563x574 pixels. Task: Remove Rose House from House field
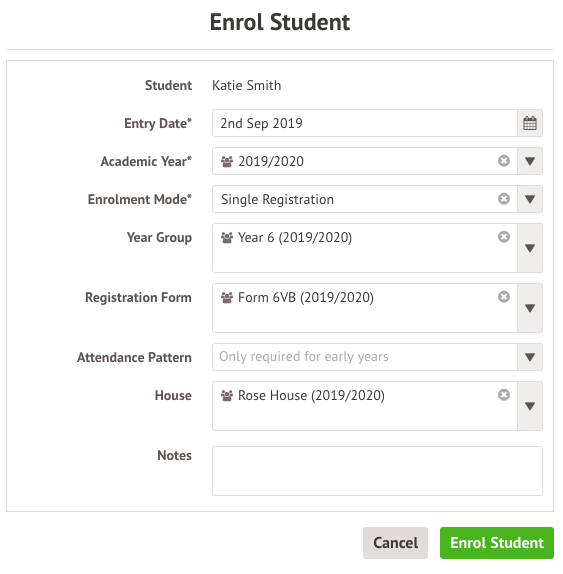[504, 395]
